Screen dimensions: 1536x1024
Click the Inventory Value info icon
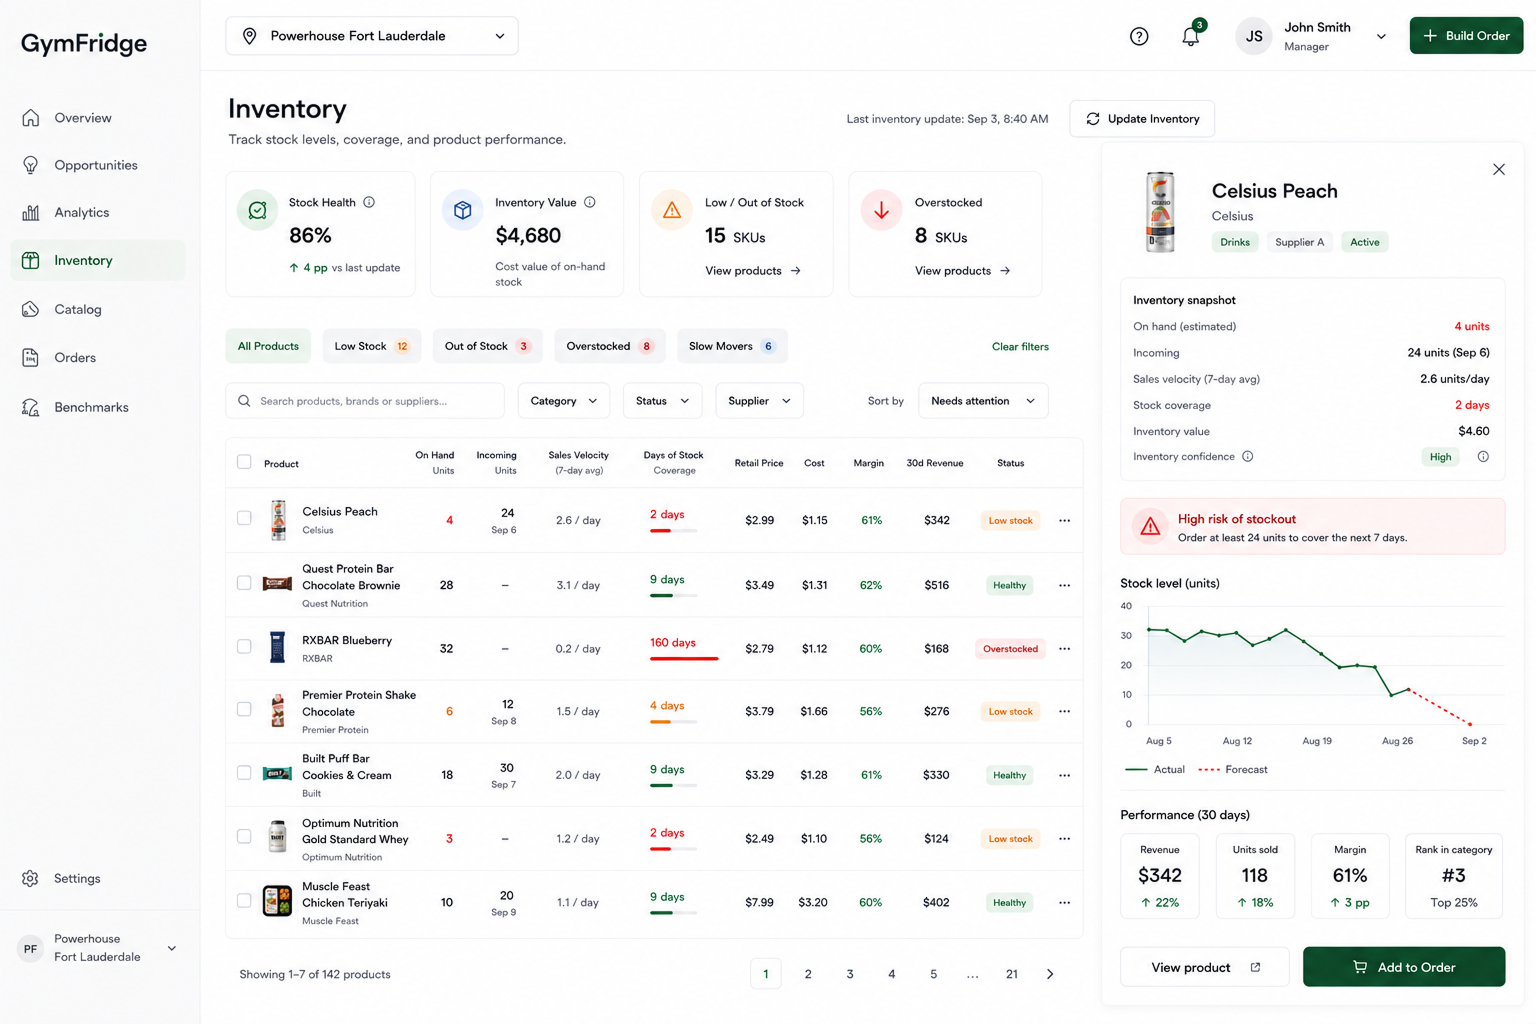pyautogui.click(x=590, y=202)
